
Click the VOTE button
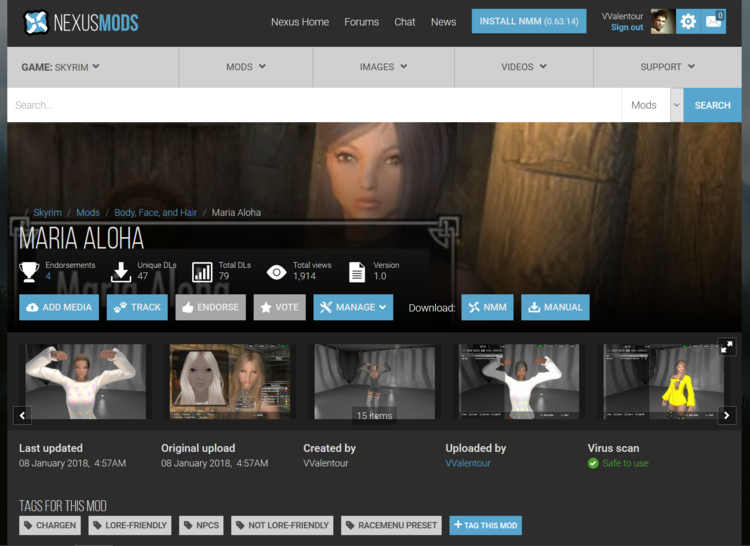point(279,307)
